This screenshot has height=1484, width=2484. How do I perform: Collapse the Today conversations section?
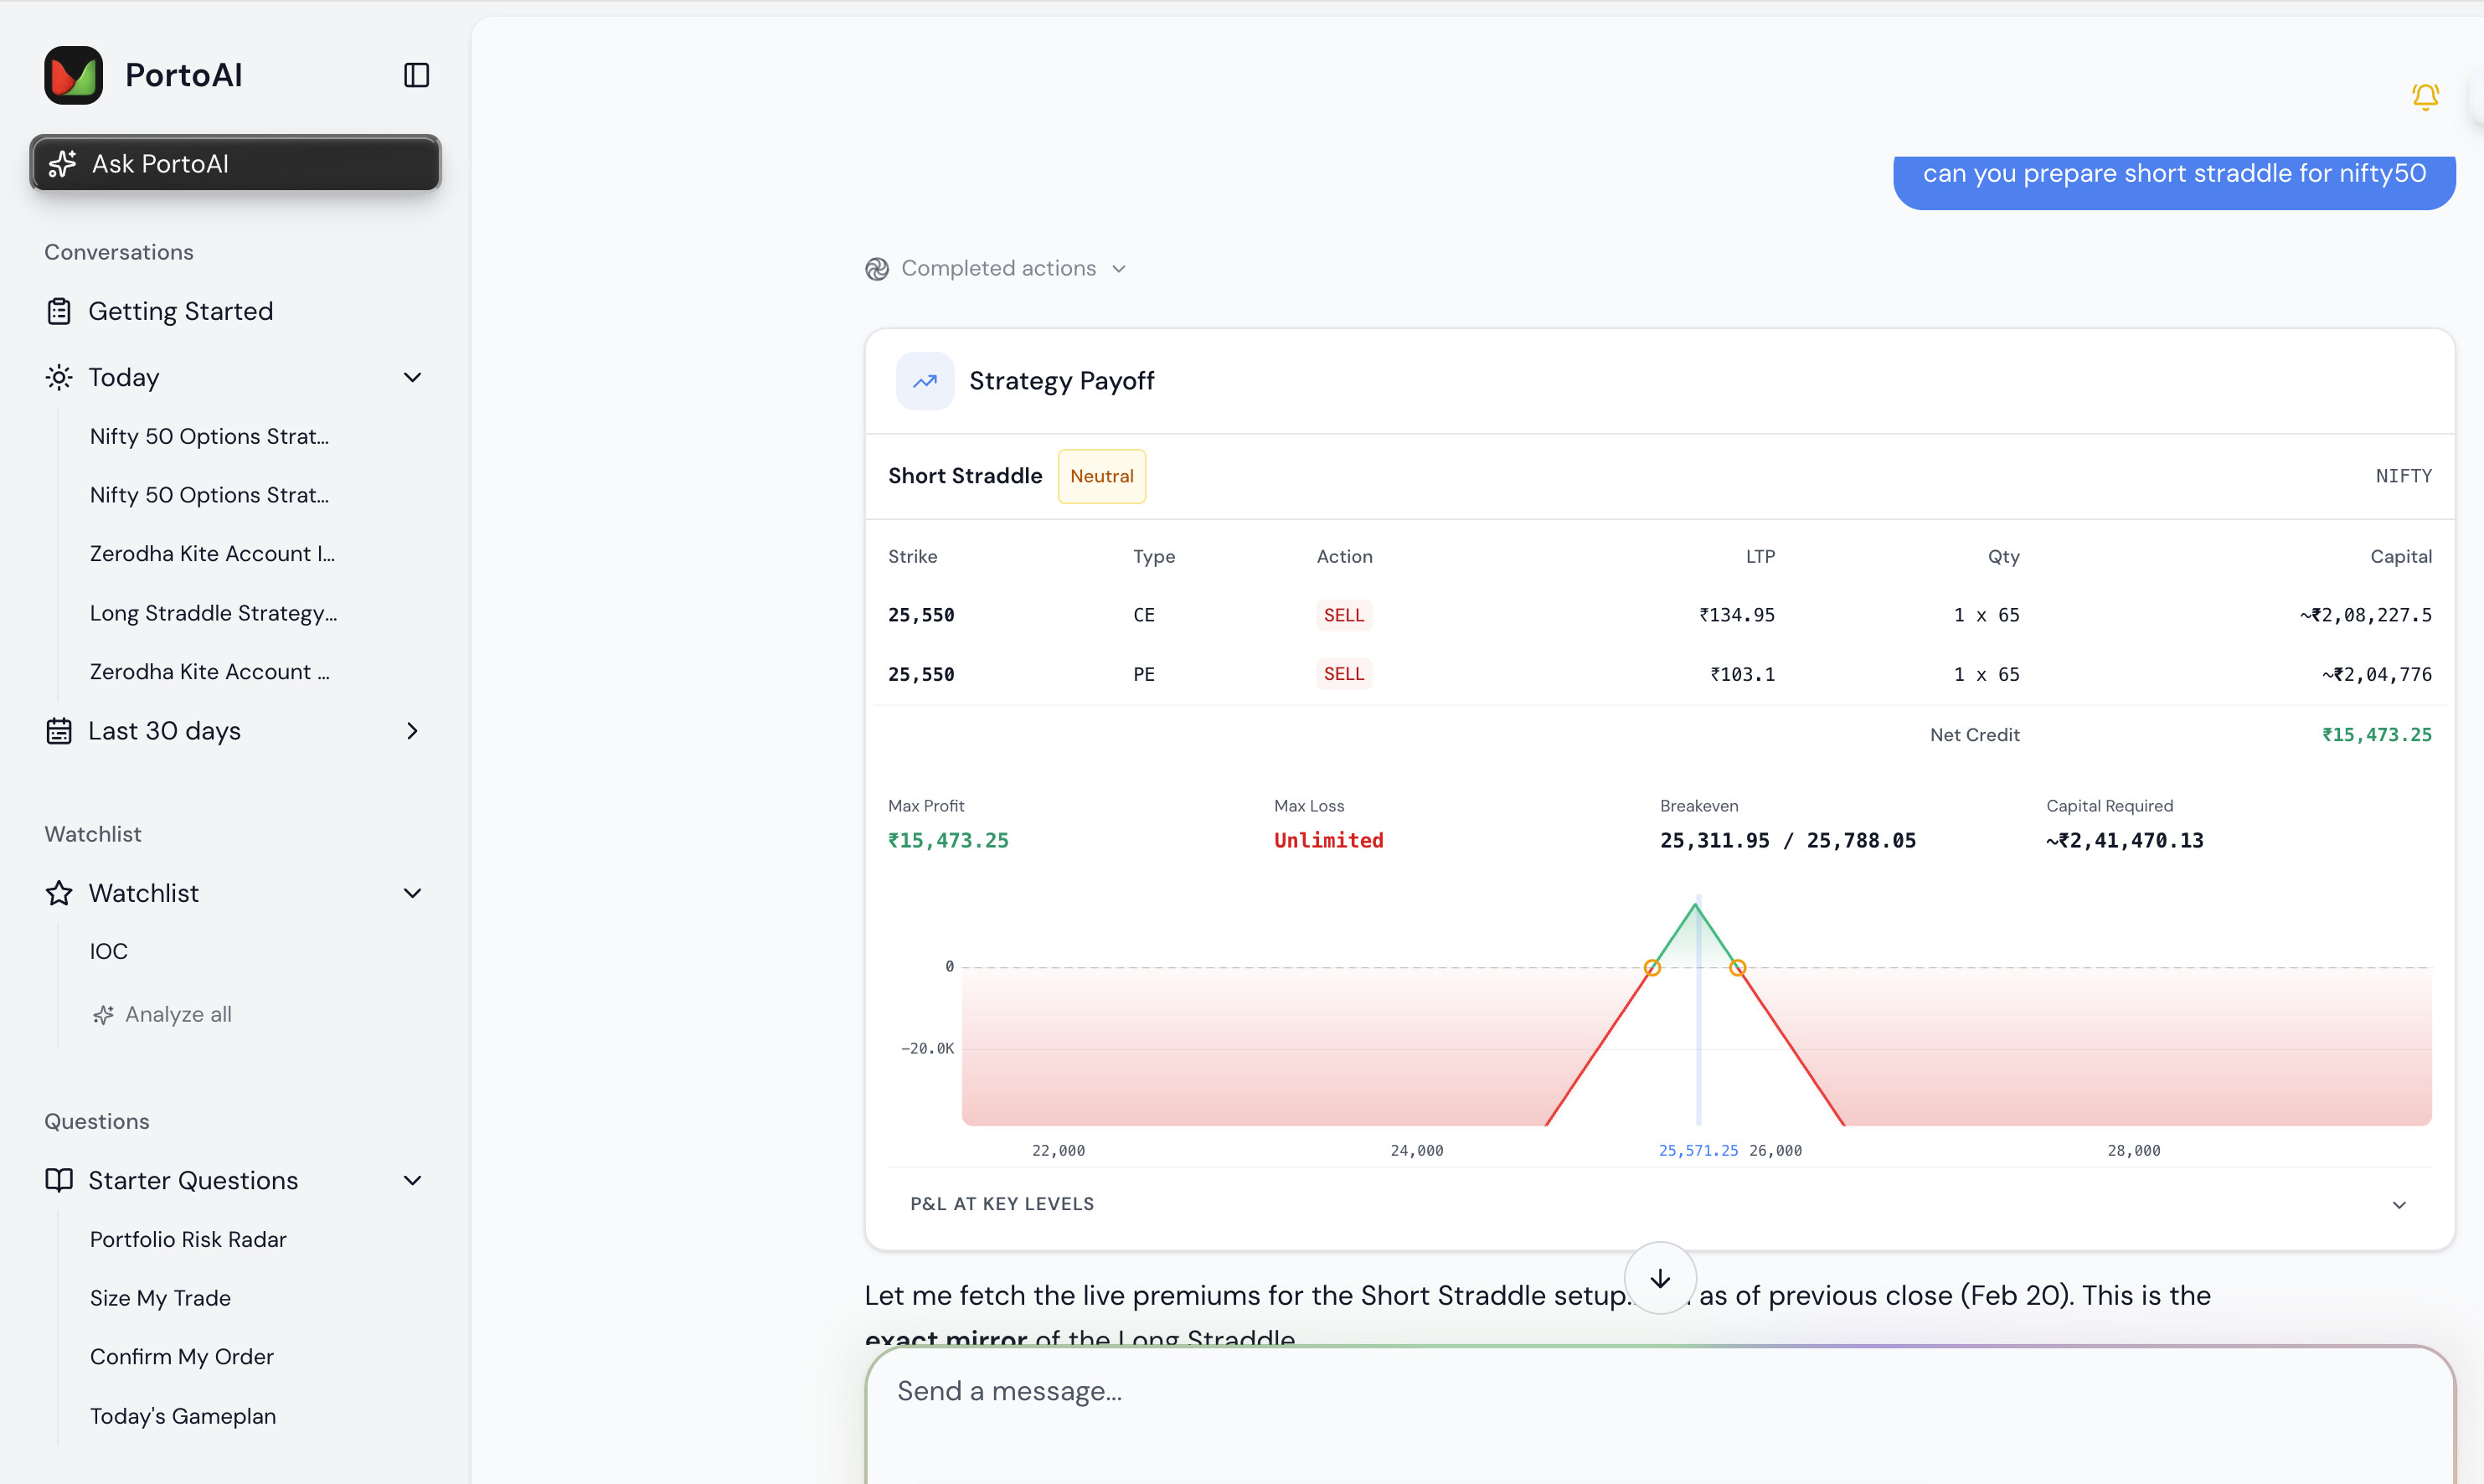[x=412, y=377]
